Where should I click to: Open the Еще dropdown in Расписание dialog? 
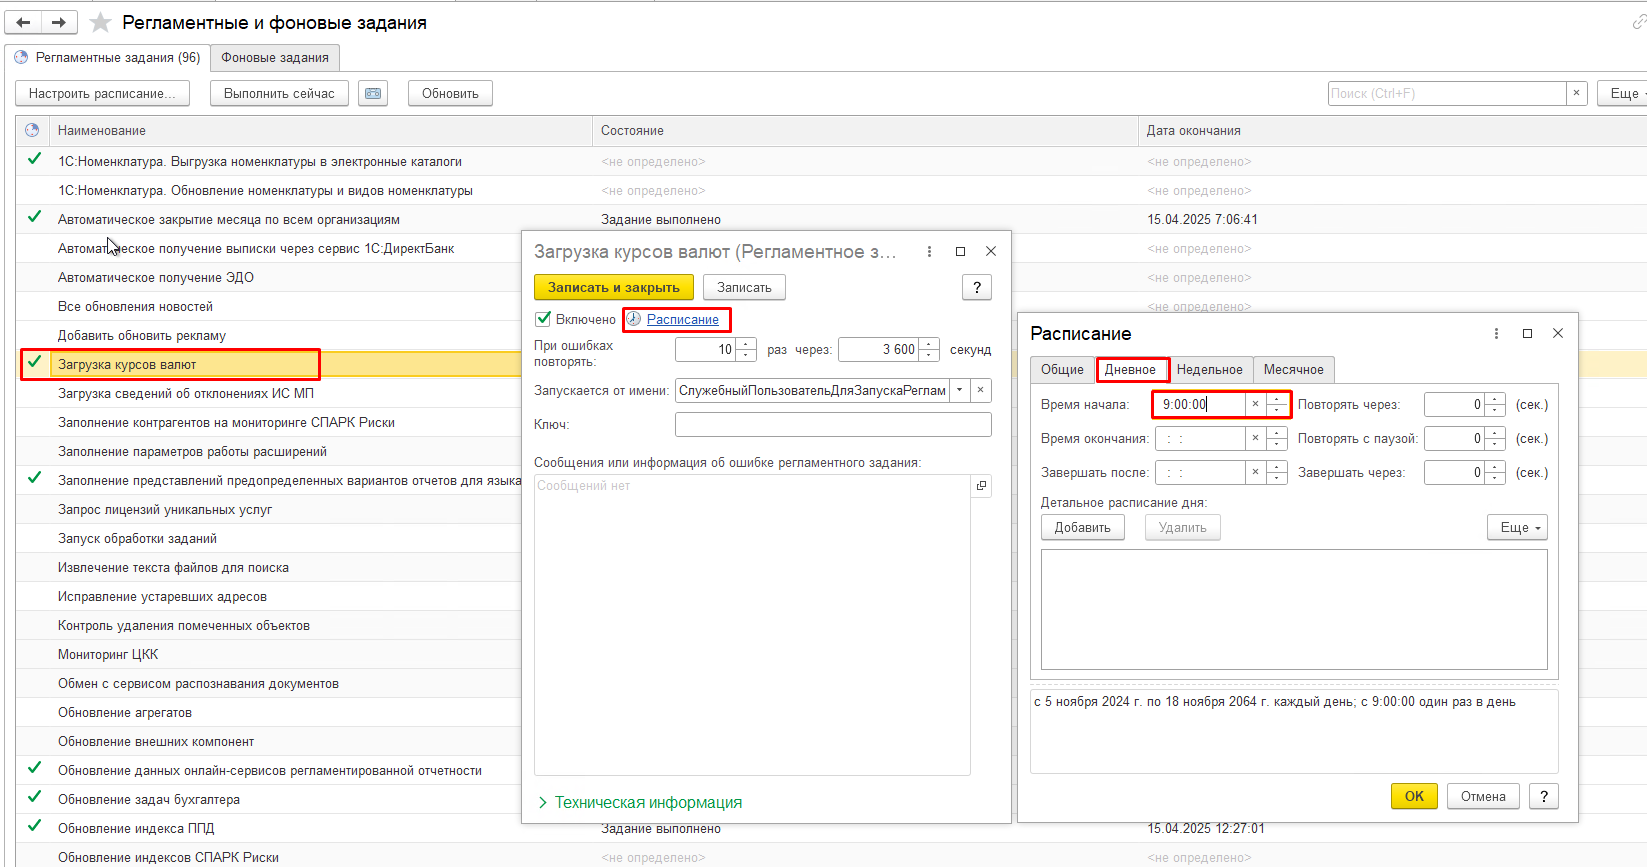click(x=1517, y=527)
